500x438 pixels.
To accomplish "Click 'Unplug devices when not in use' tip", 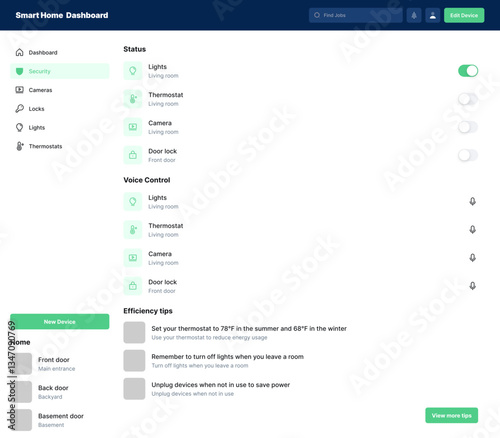I will coord(221,385).
